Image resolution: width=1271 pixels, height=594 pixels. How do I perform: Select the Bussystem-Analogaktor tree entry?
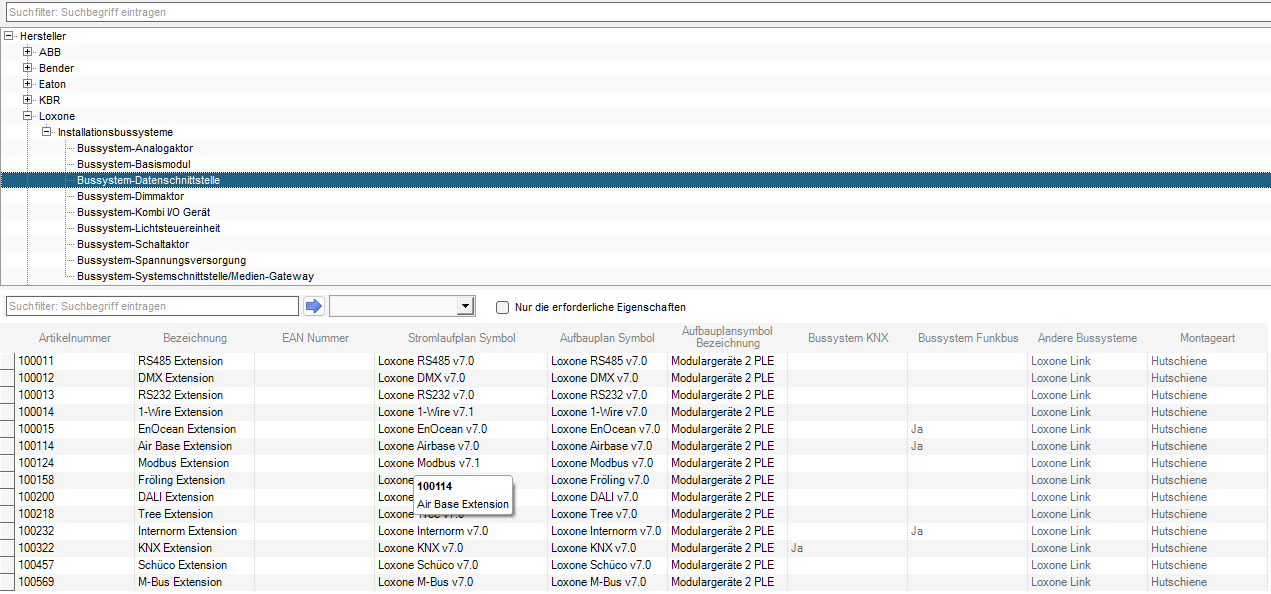click(x=135, y=148)
